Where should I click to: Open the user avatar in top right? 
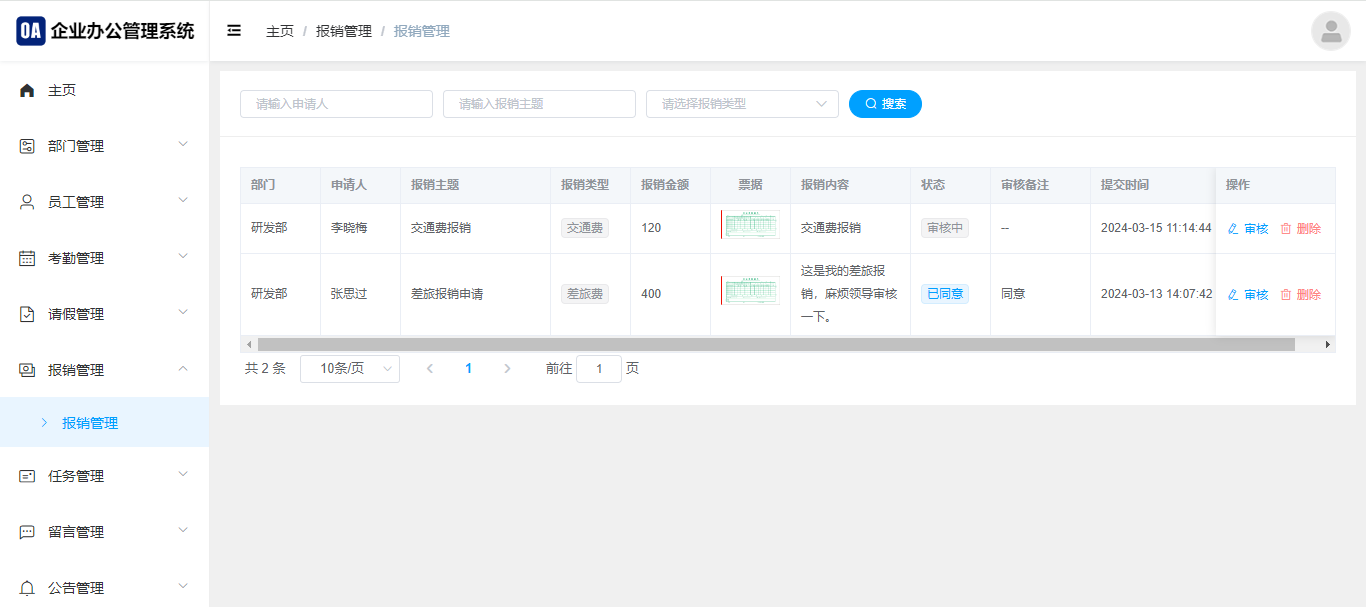click(1330, 31)
